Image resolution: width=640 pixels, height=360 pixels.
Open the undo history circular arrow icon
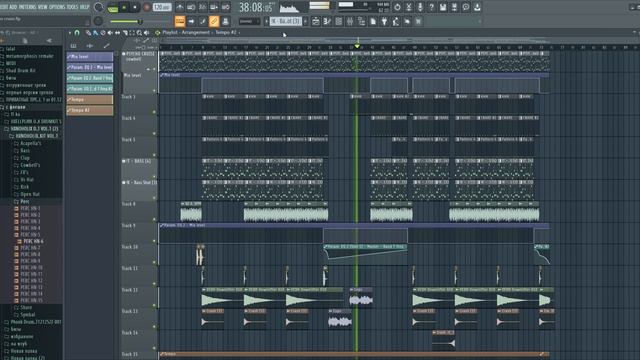coord(397,7)
